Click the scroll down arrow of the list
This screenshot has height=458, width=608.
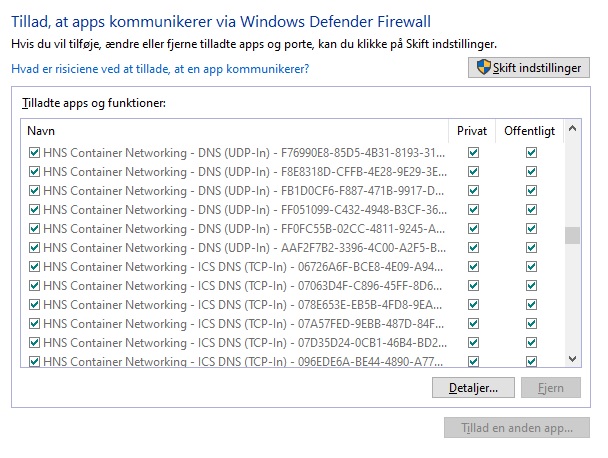(572, 359)
